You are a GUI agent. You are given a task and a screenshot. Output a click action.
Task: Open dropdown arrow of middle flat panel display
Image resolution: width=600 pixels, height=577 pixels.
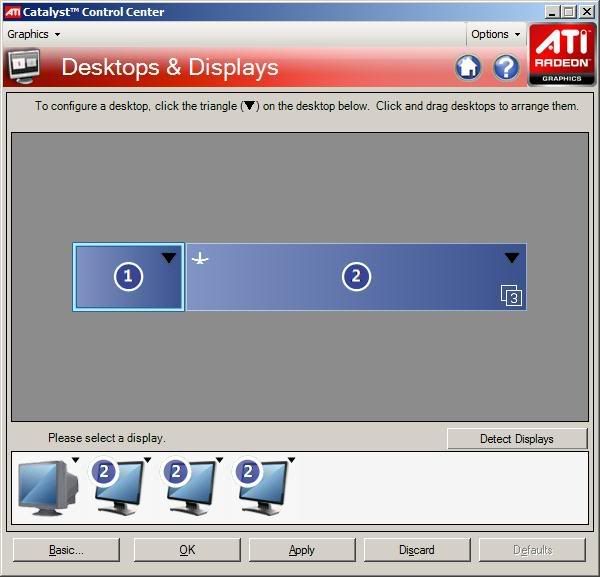pyautogui.click(x=219, y=460)
